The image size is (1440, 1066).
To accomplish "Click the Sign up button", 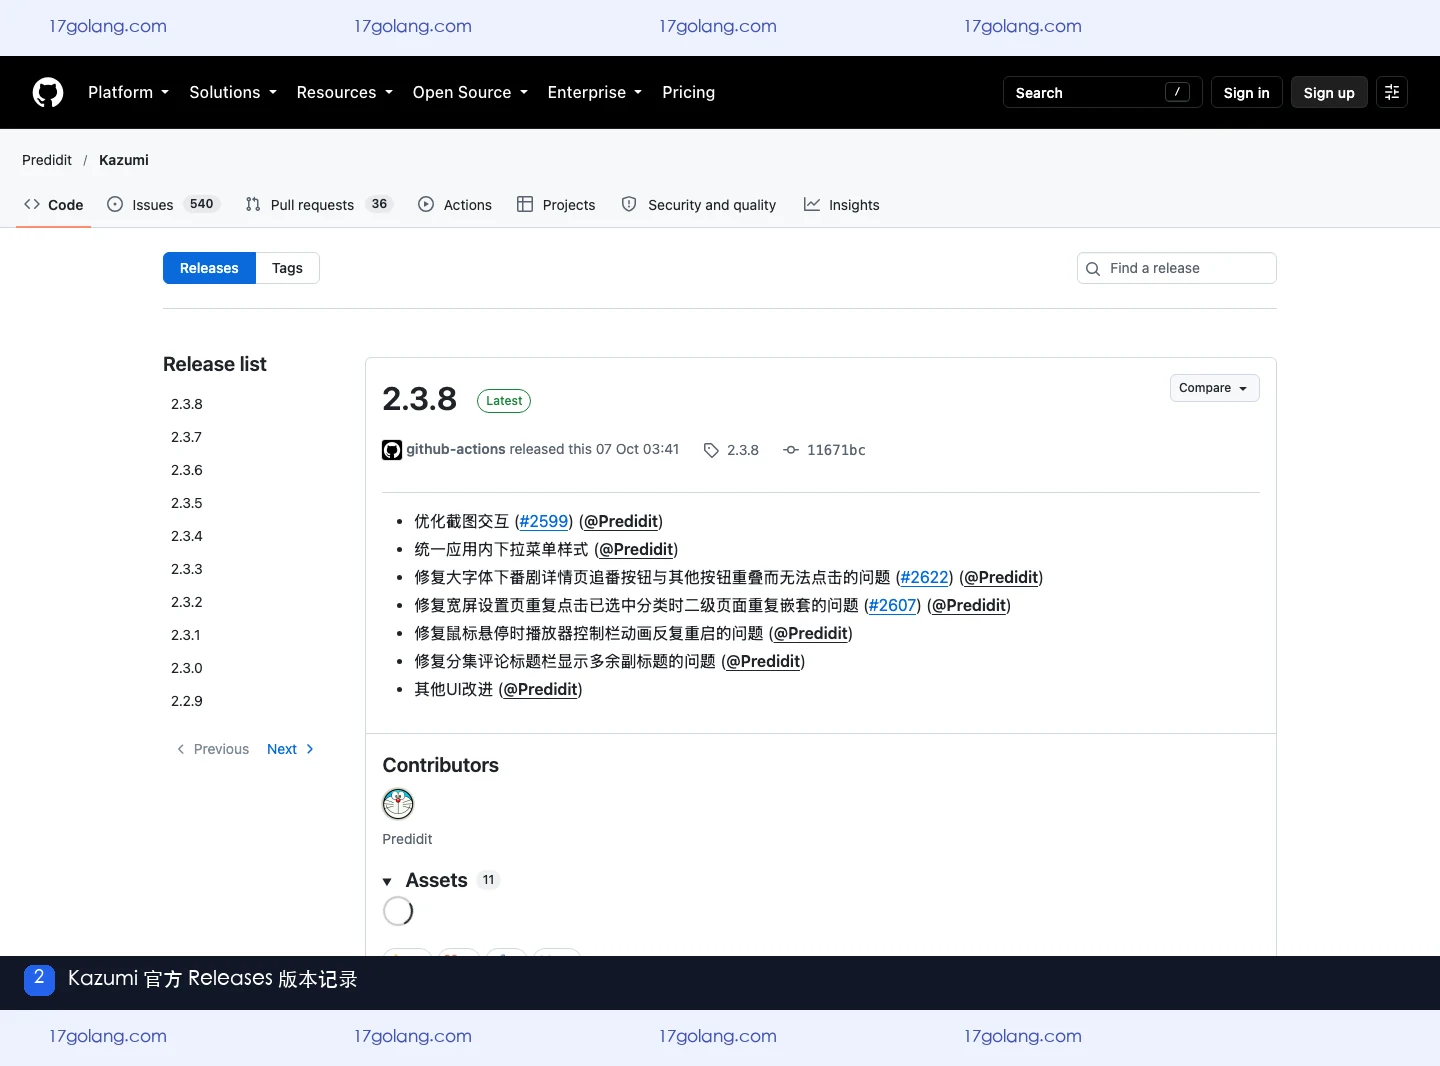I will (1329, 92).
